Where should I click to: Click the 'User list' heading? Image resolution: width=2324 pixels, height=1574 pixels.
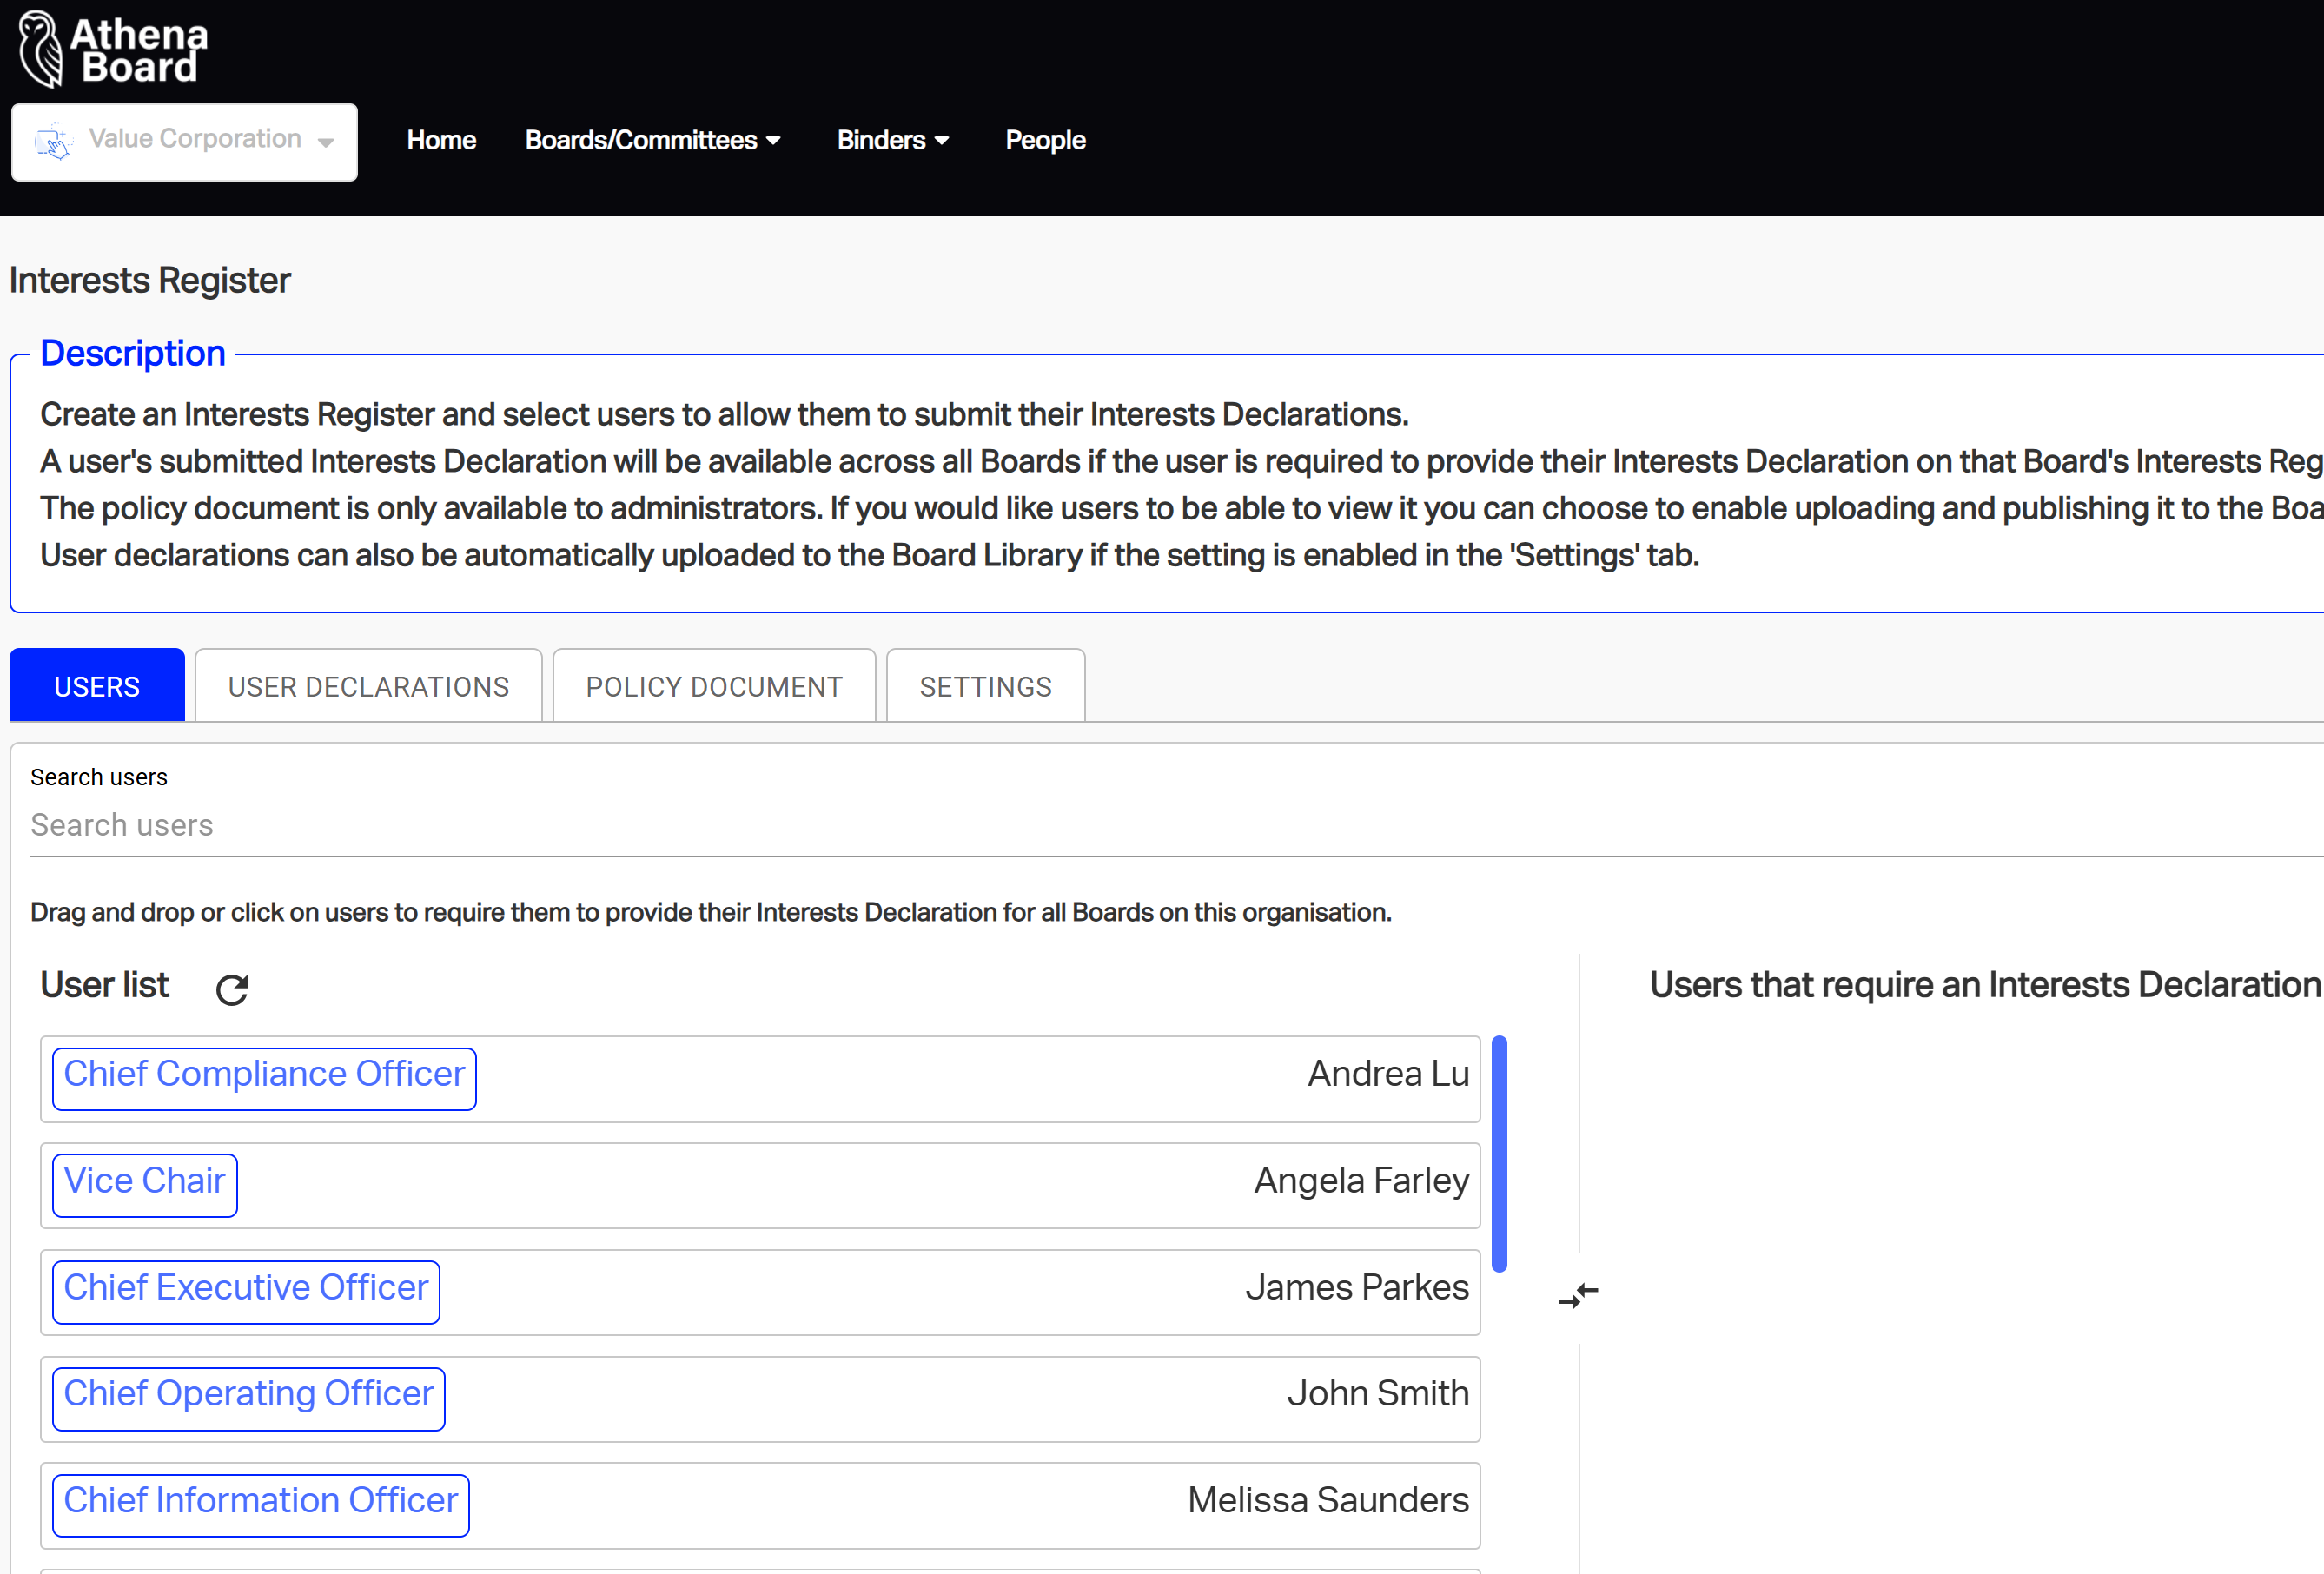[x=105, y=985]
